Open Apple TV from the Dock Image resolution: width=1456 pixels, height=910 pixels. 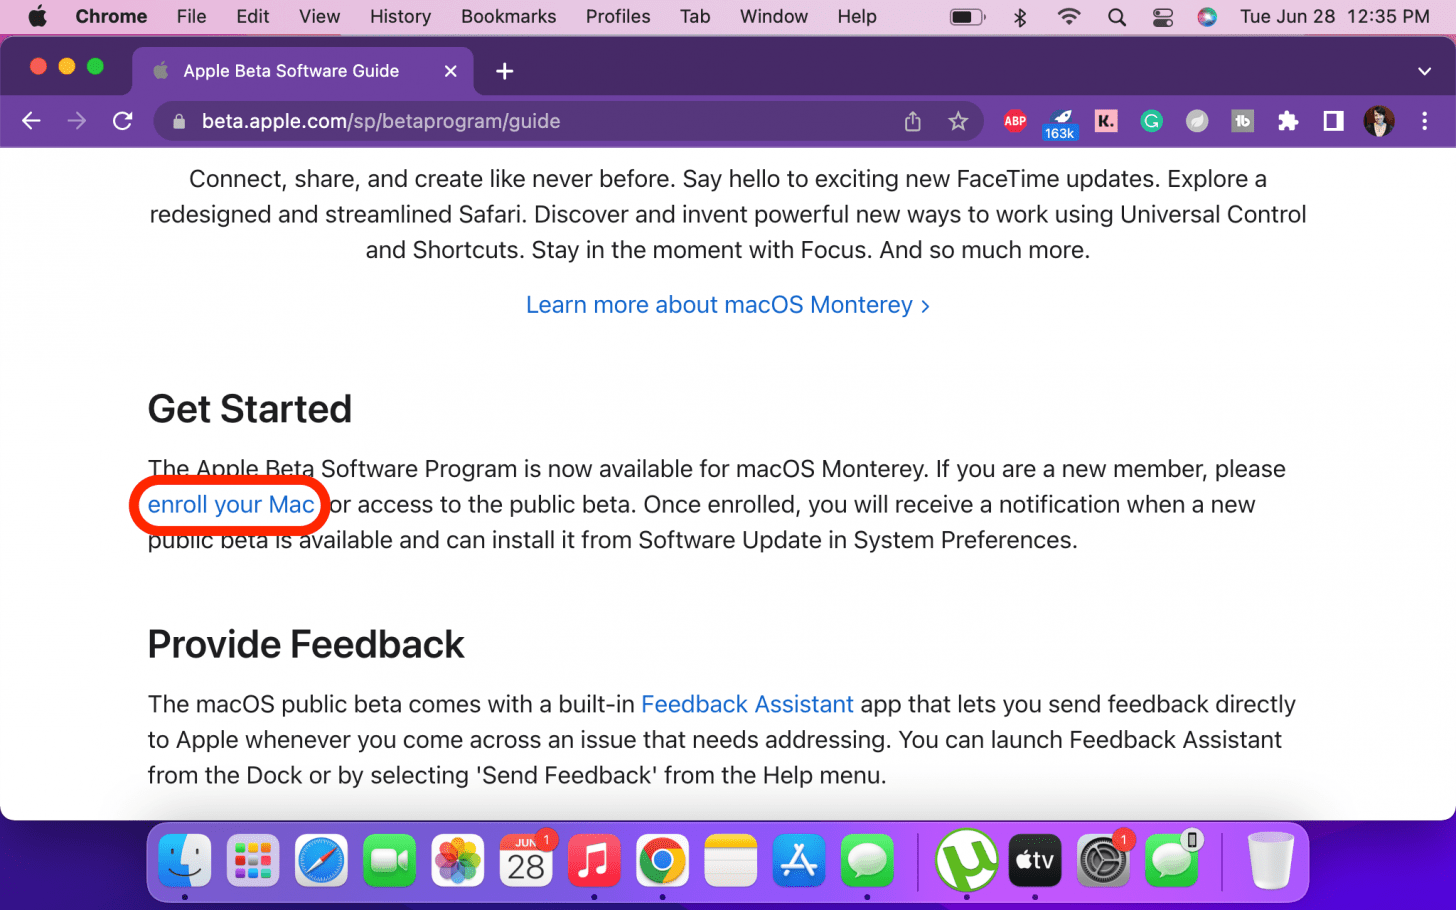[1035, 861]
